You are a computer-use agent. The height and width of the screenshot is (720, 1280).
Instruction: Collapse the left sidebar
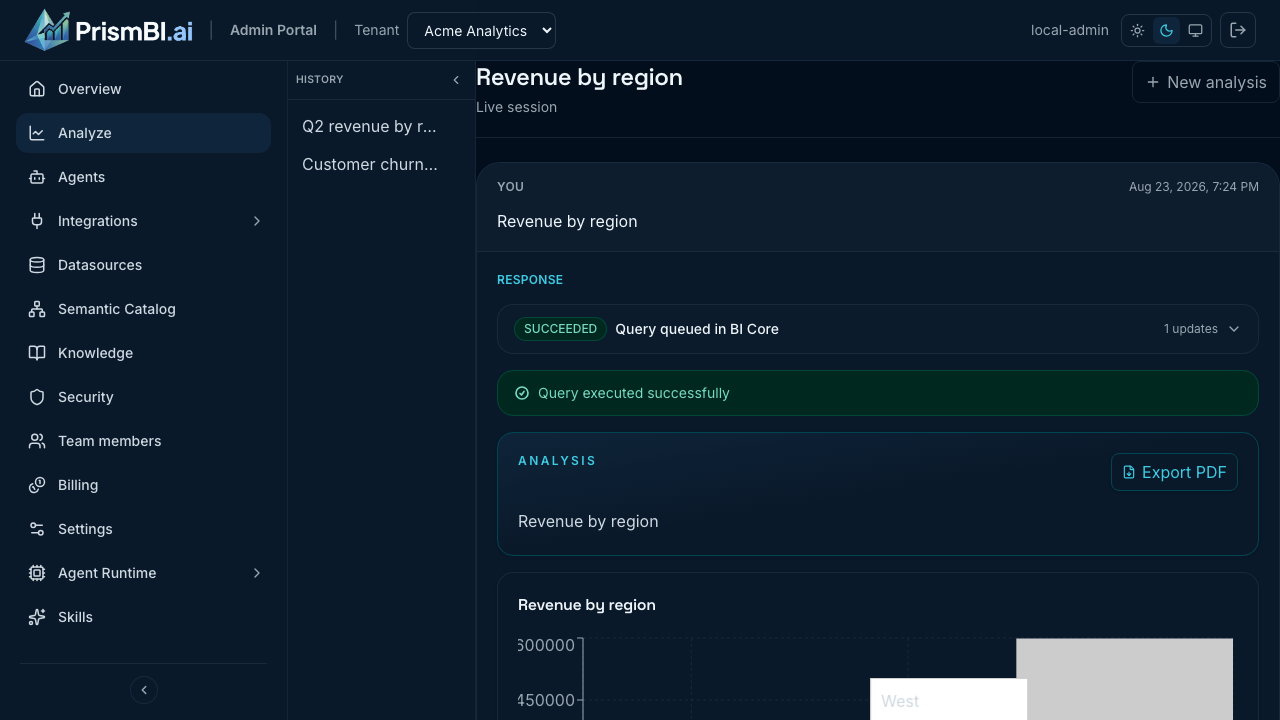tap(144, 690)
